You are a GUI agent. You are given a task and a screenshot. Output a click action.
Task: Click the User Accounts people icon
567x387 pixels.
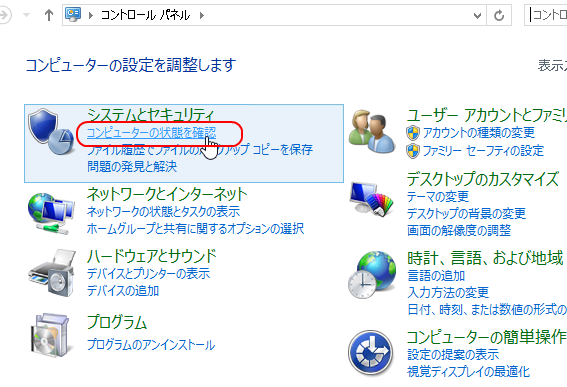pos(372,132)
